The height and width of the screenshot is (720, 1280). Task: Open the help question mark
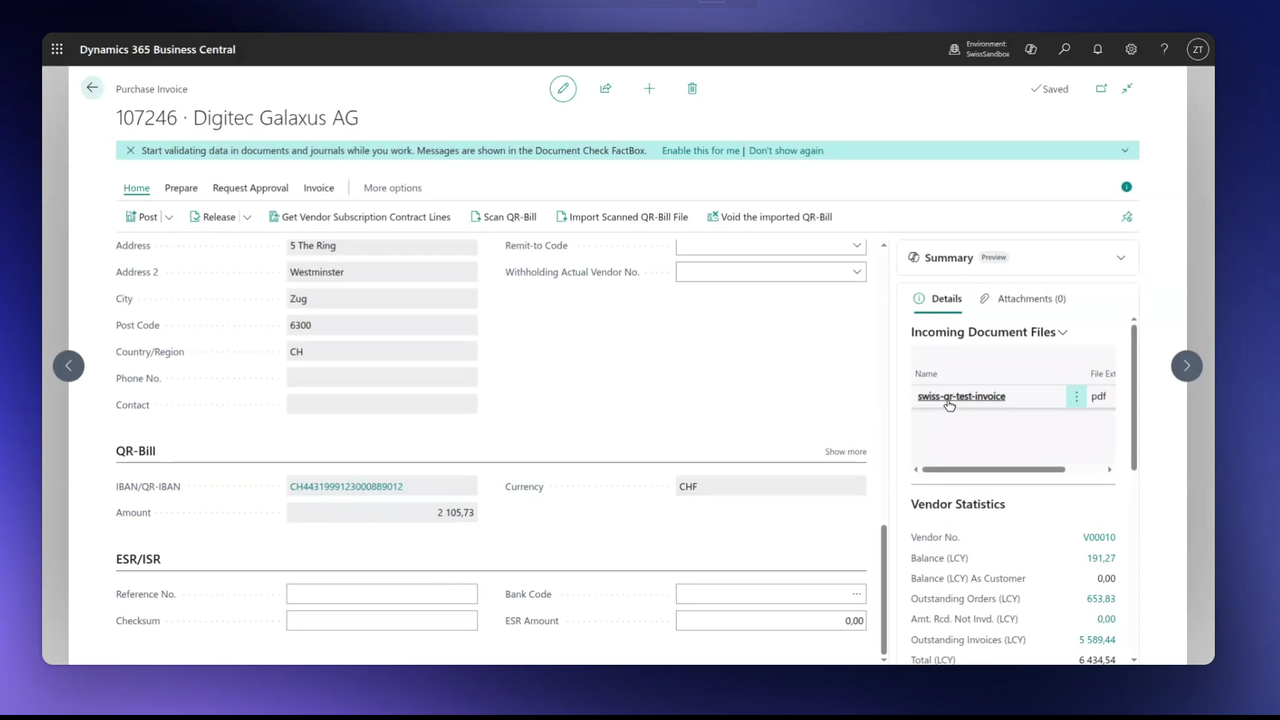point(1164,49)
